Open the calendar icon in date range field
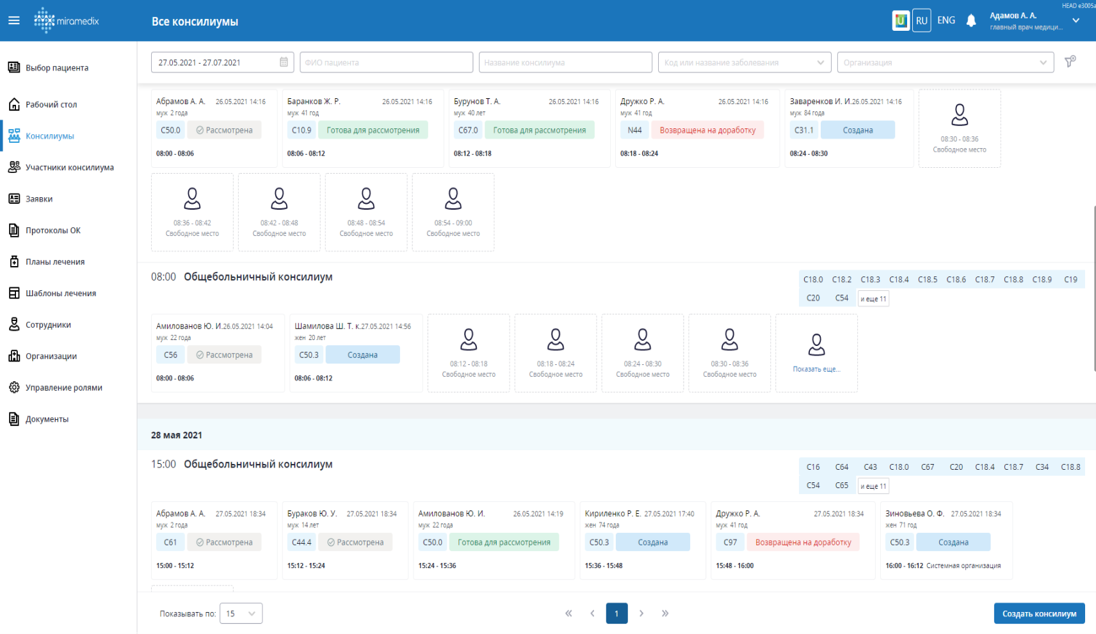 (283, 62)
